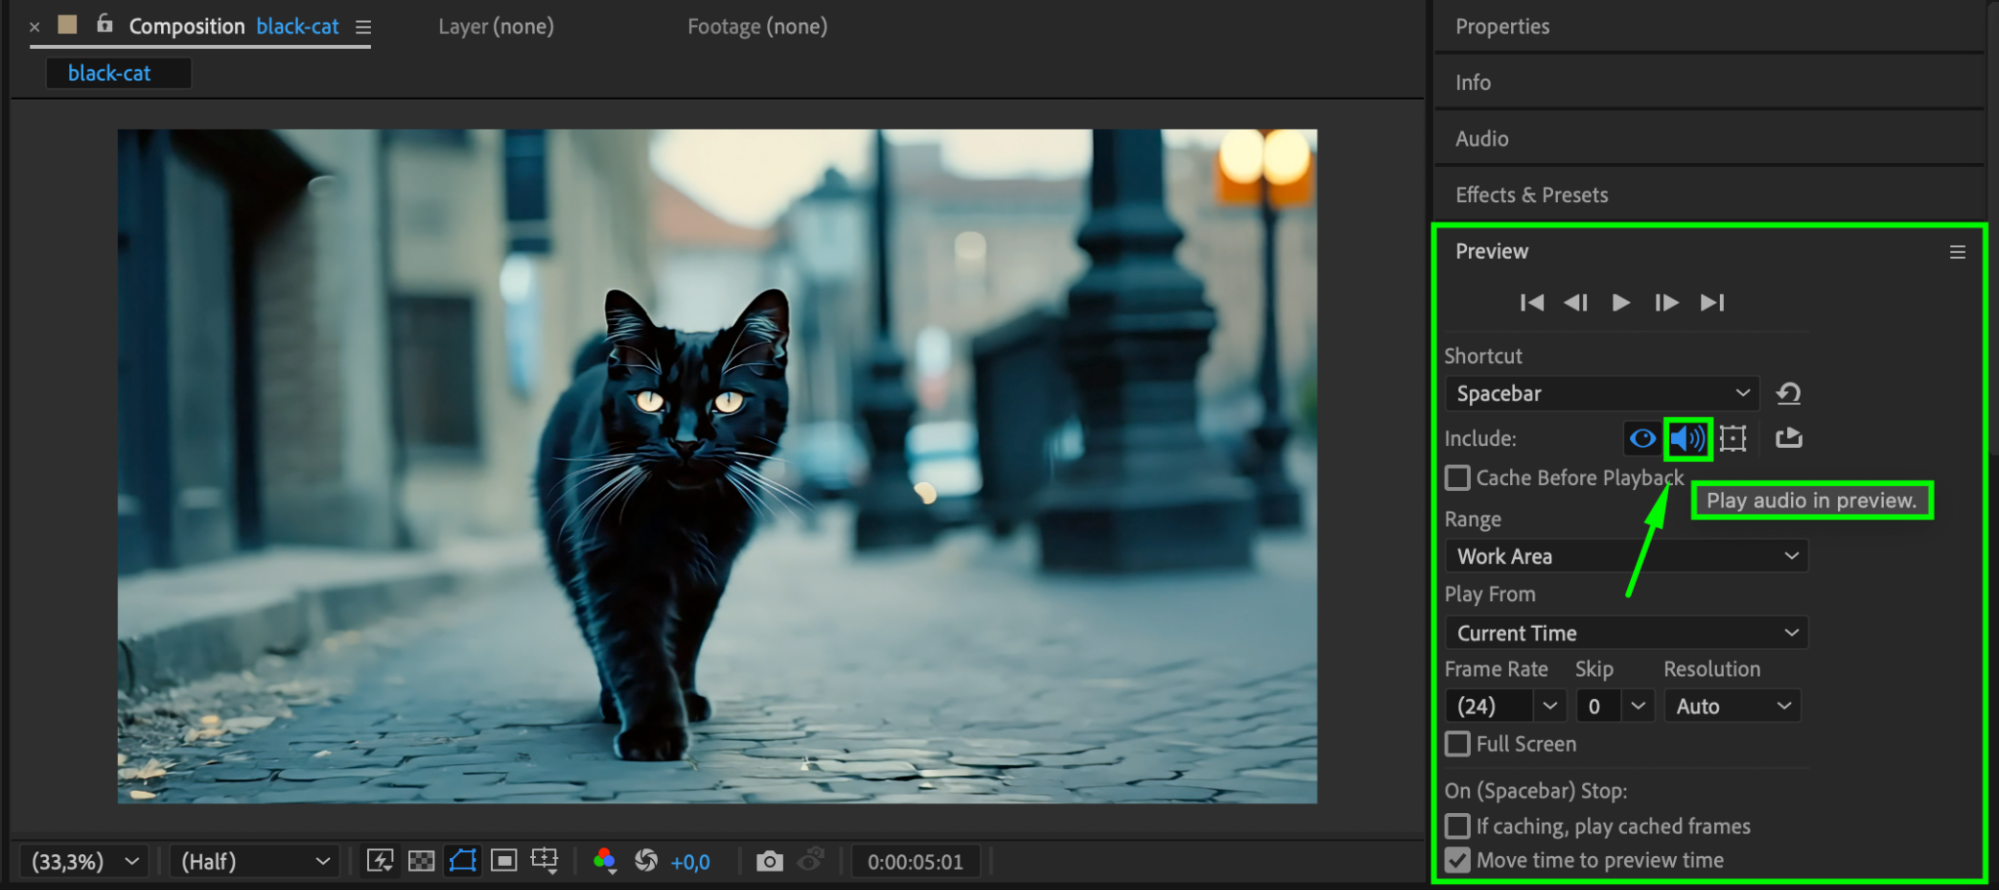Toggle mask and shape path visibility
This screenshot has height=891, width=1999.
pos(463,861)
